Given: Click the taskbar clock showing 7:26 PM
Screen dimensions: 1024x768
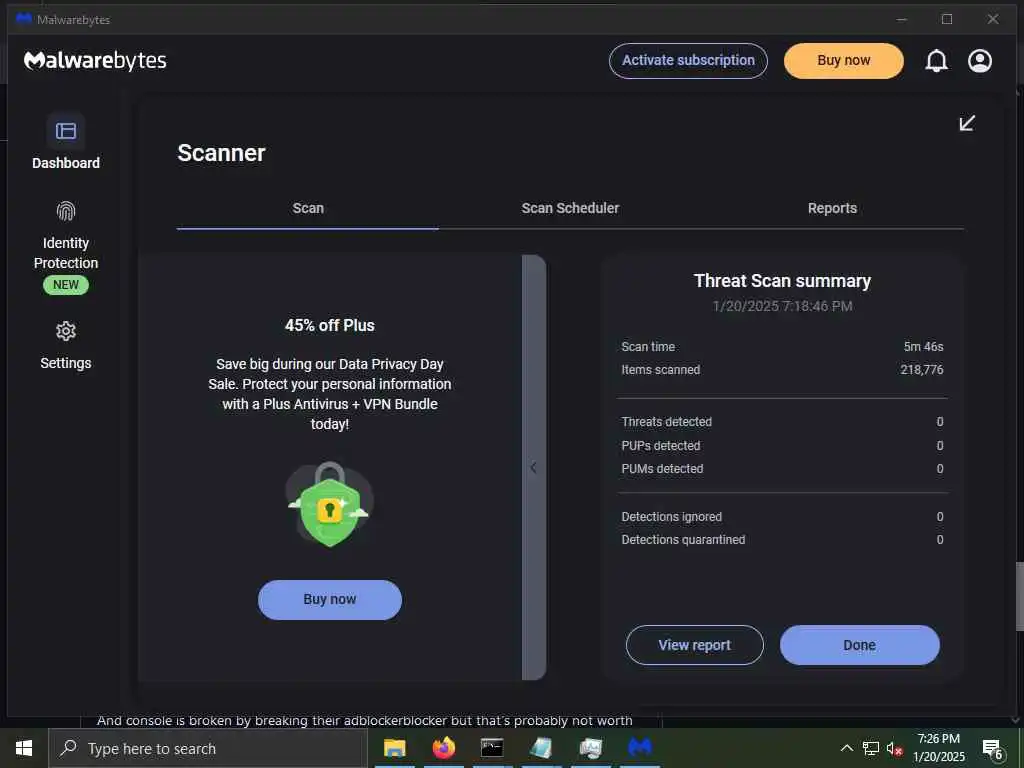Looking at the screenshot, I should pyautogui.click(x=938, y=748).
